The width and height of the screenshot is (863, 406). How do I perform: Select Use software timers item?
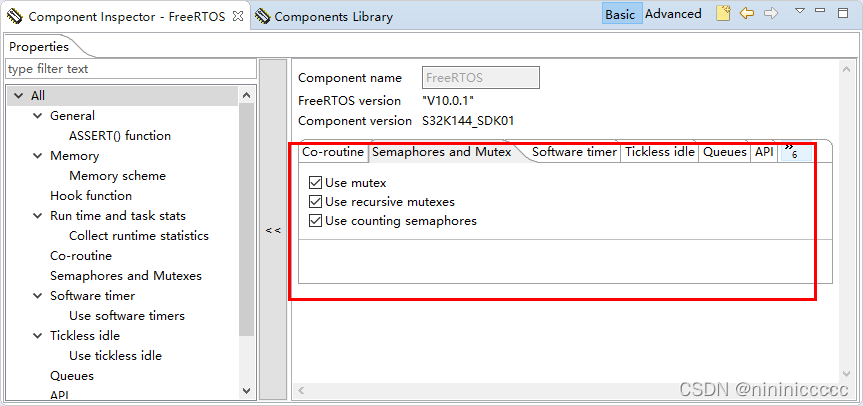[127, 316]
